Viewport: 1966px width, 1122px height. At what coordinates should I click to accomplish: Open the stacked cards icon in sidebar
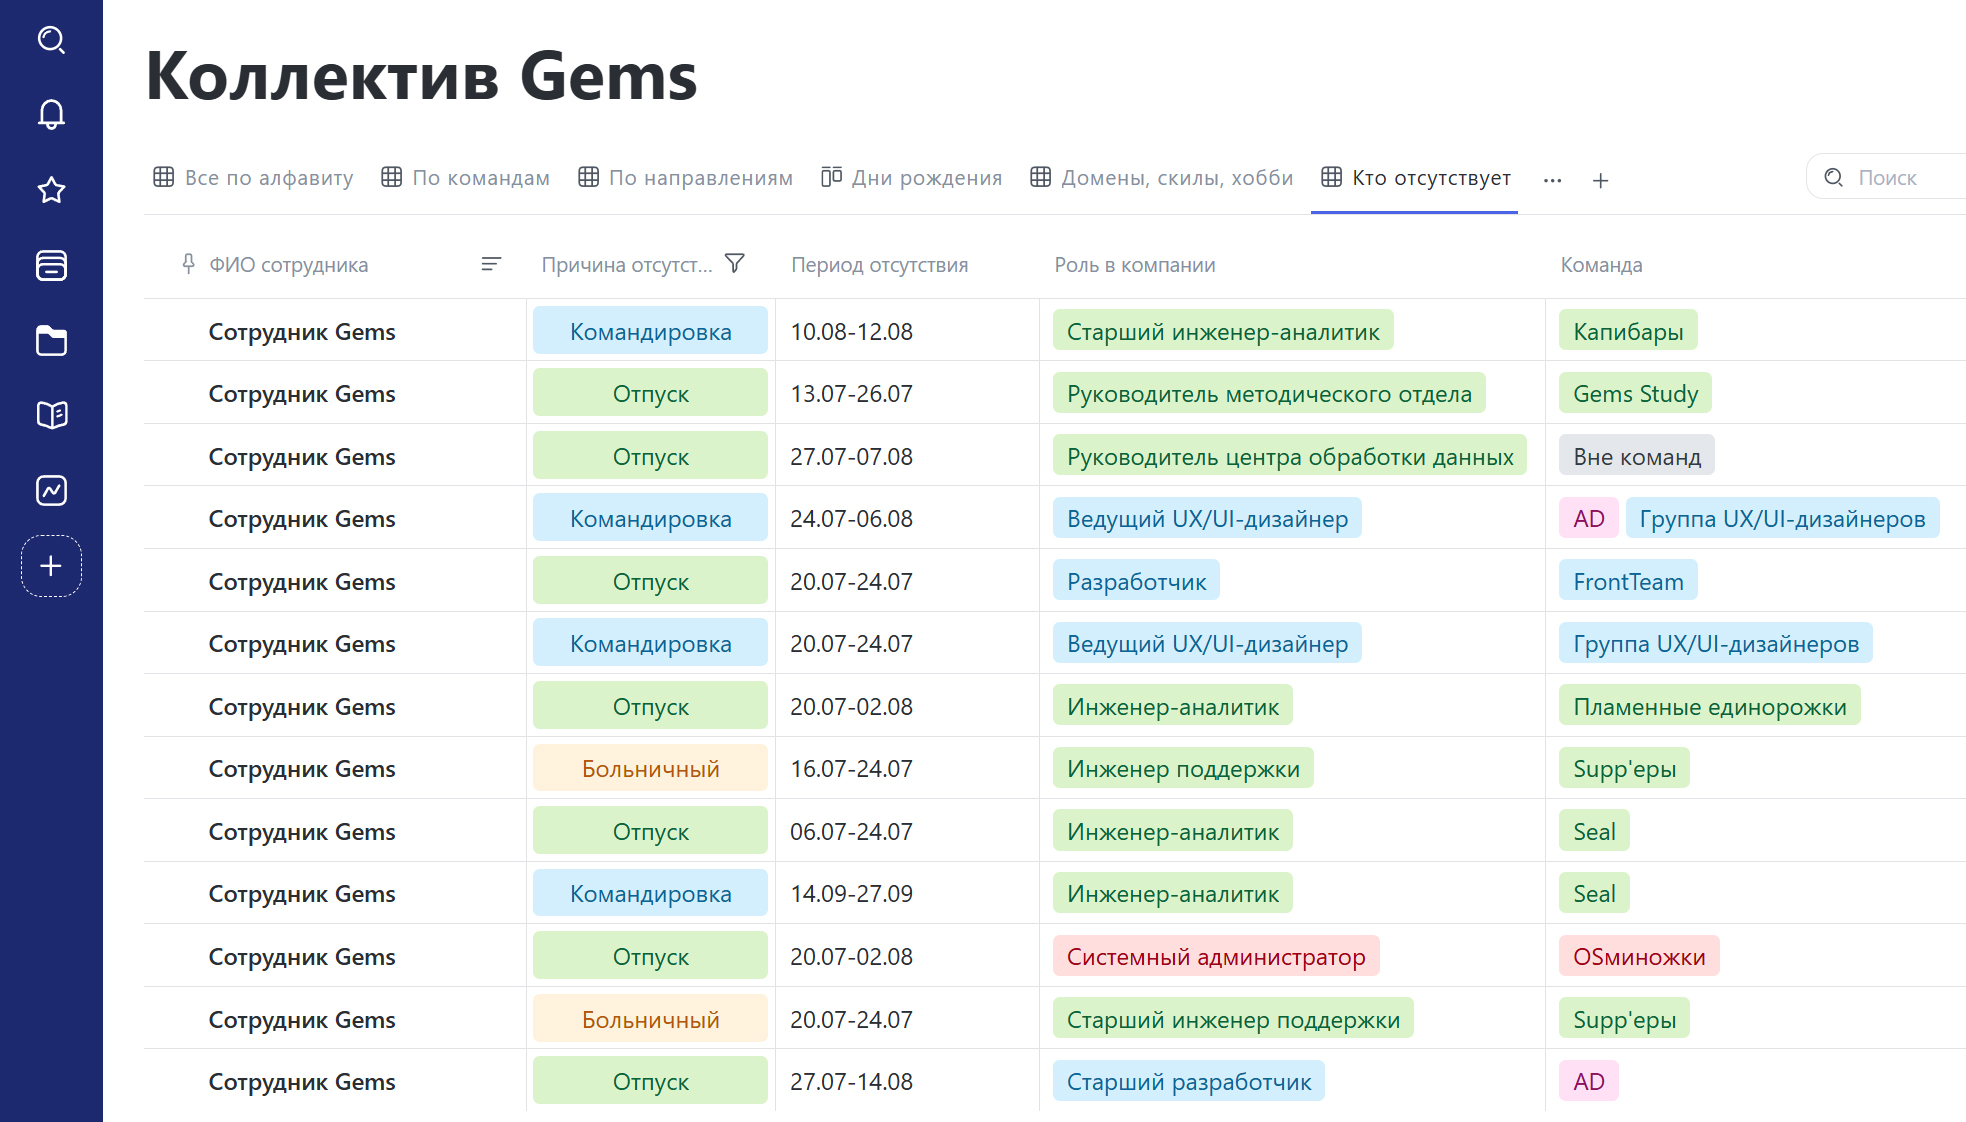tap(51, 265)
